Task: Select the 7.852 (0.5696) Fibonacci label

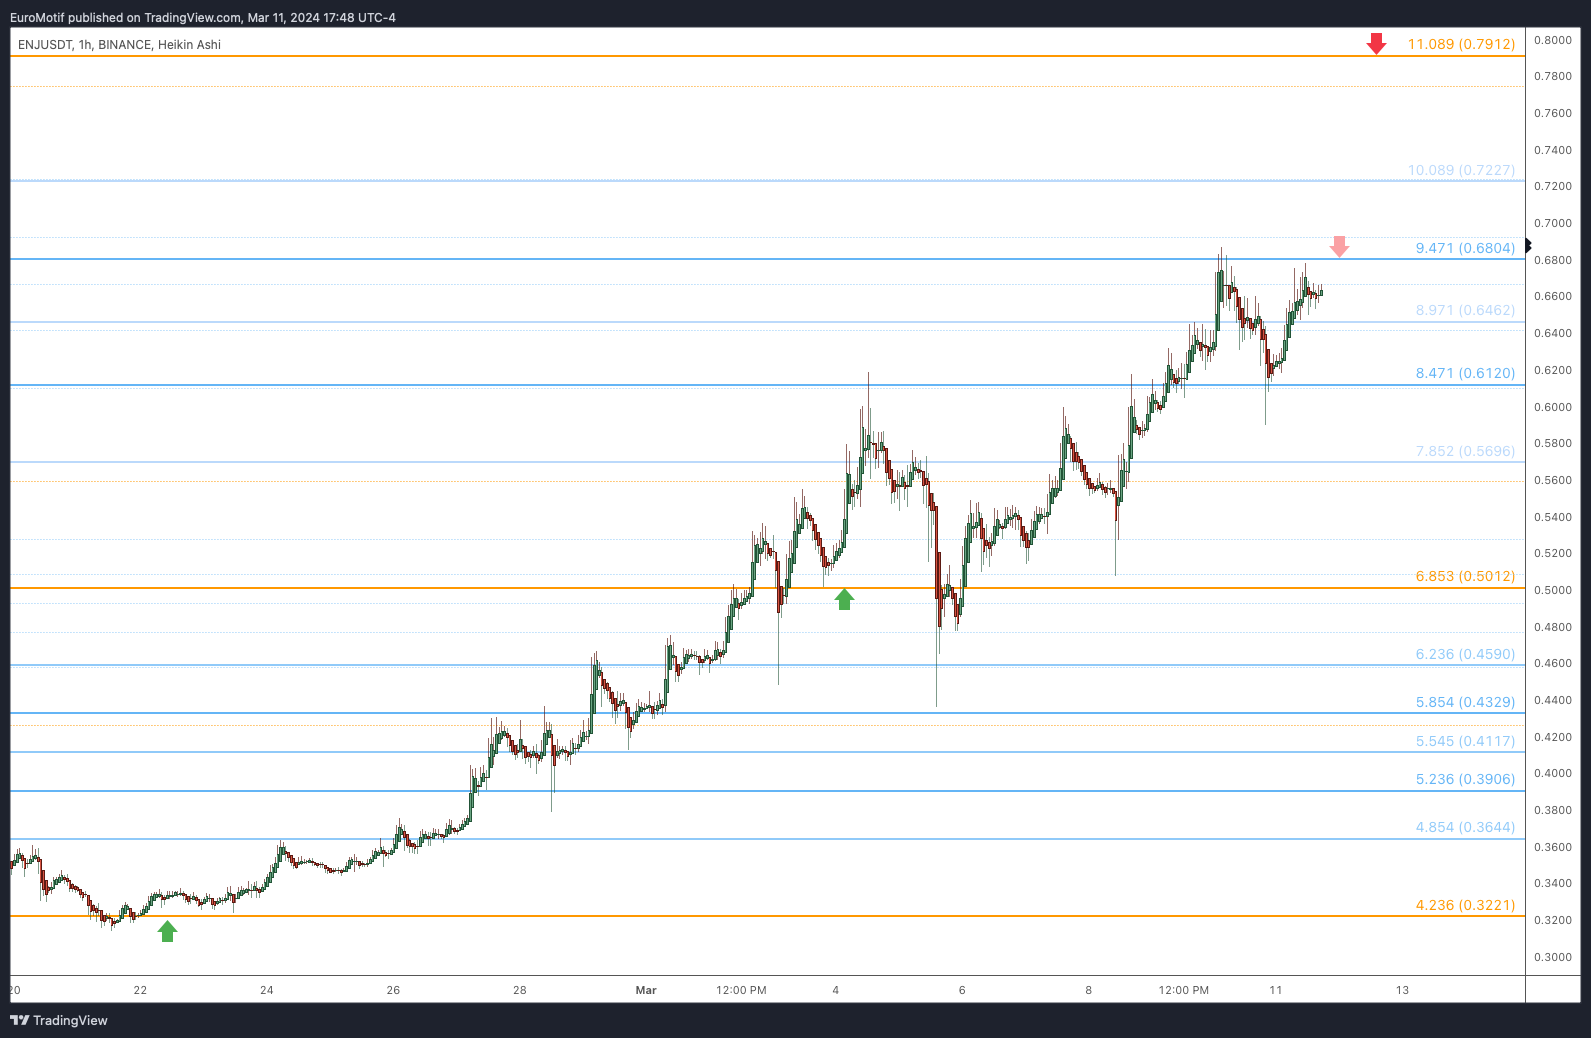Action: click(1465, 451)
